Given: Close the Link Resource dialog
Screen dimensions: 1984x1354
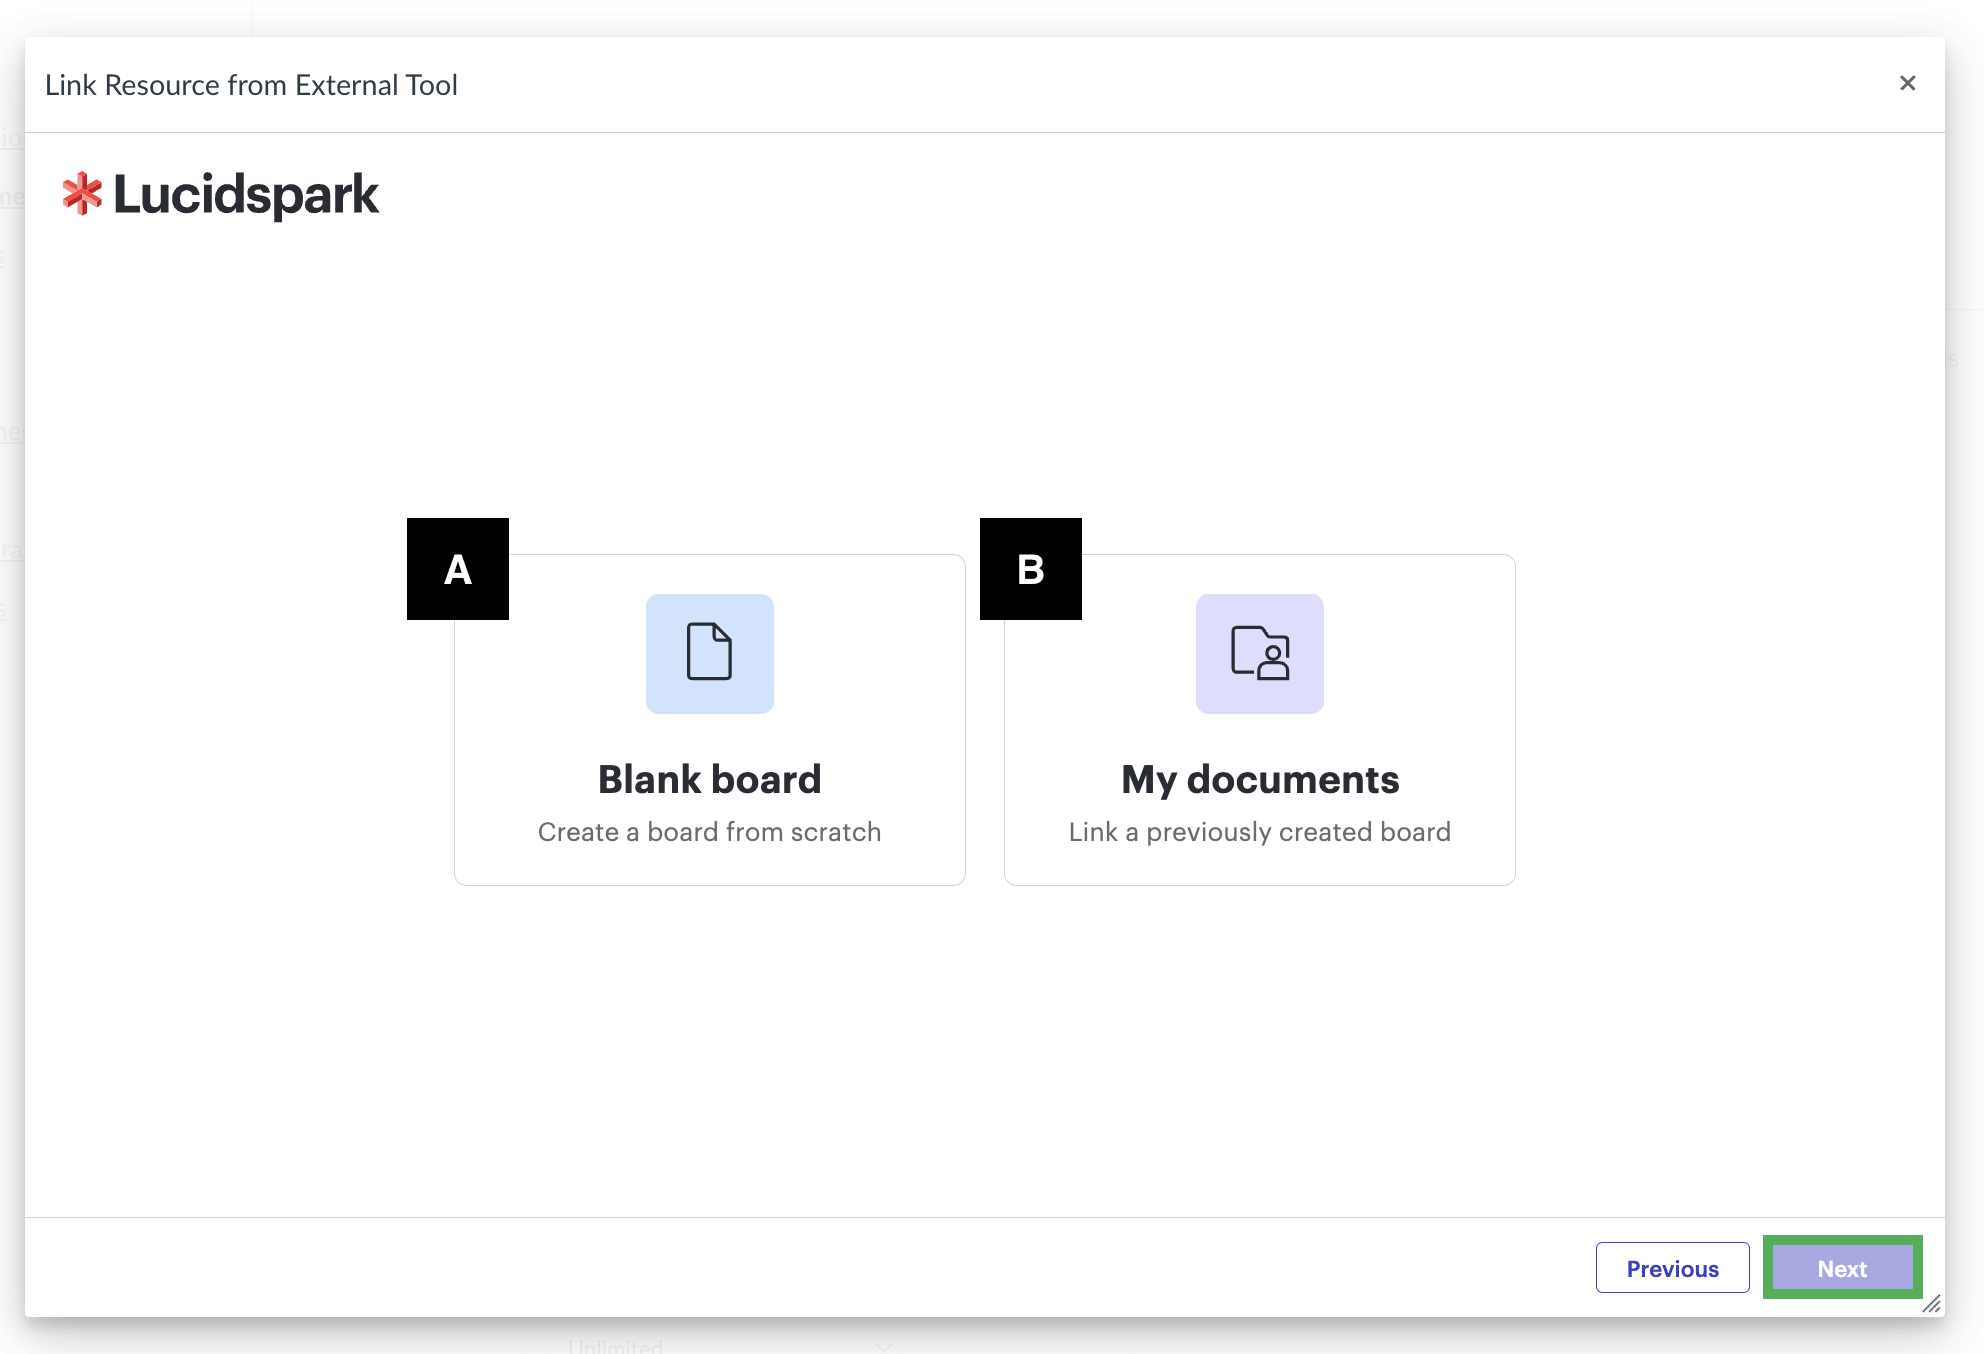Looking at the screenshot, I should point(1907,84).
